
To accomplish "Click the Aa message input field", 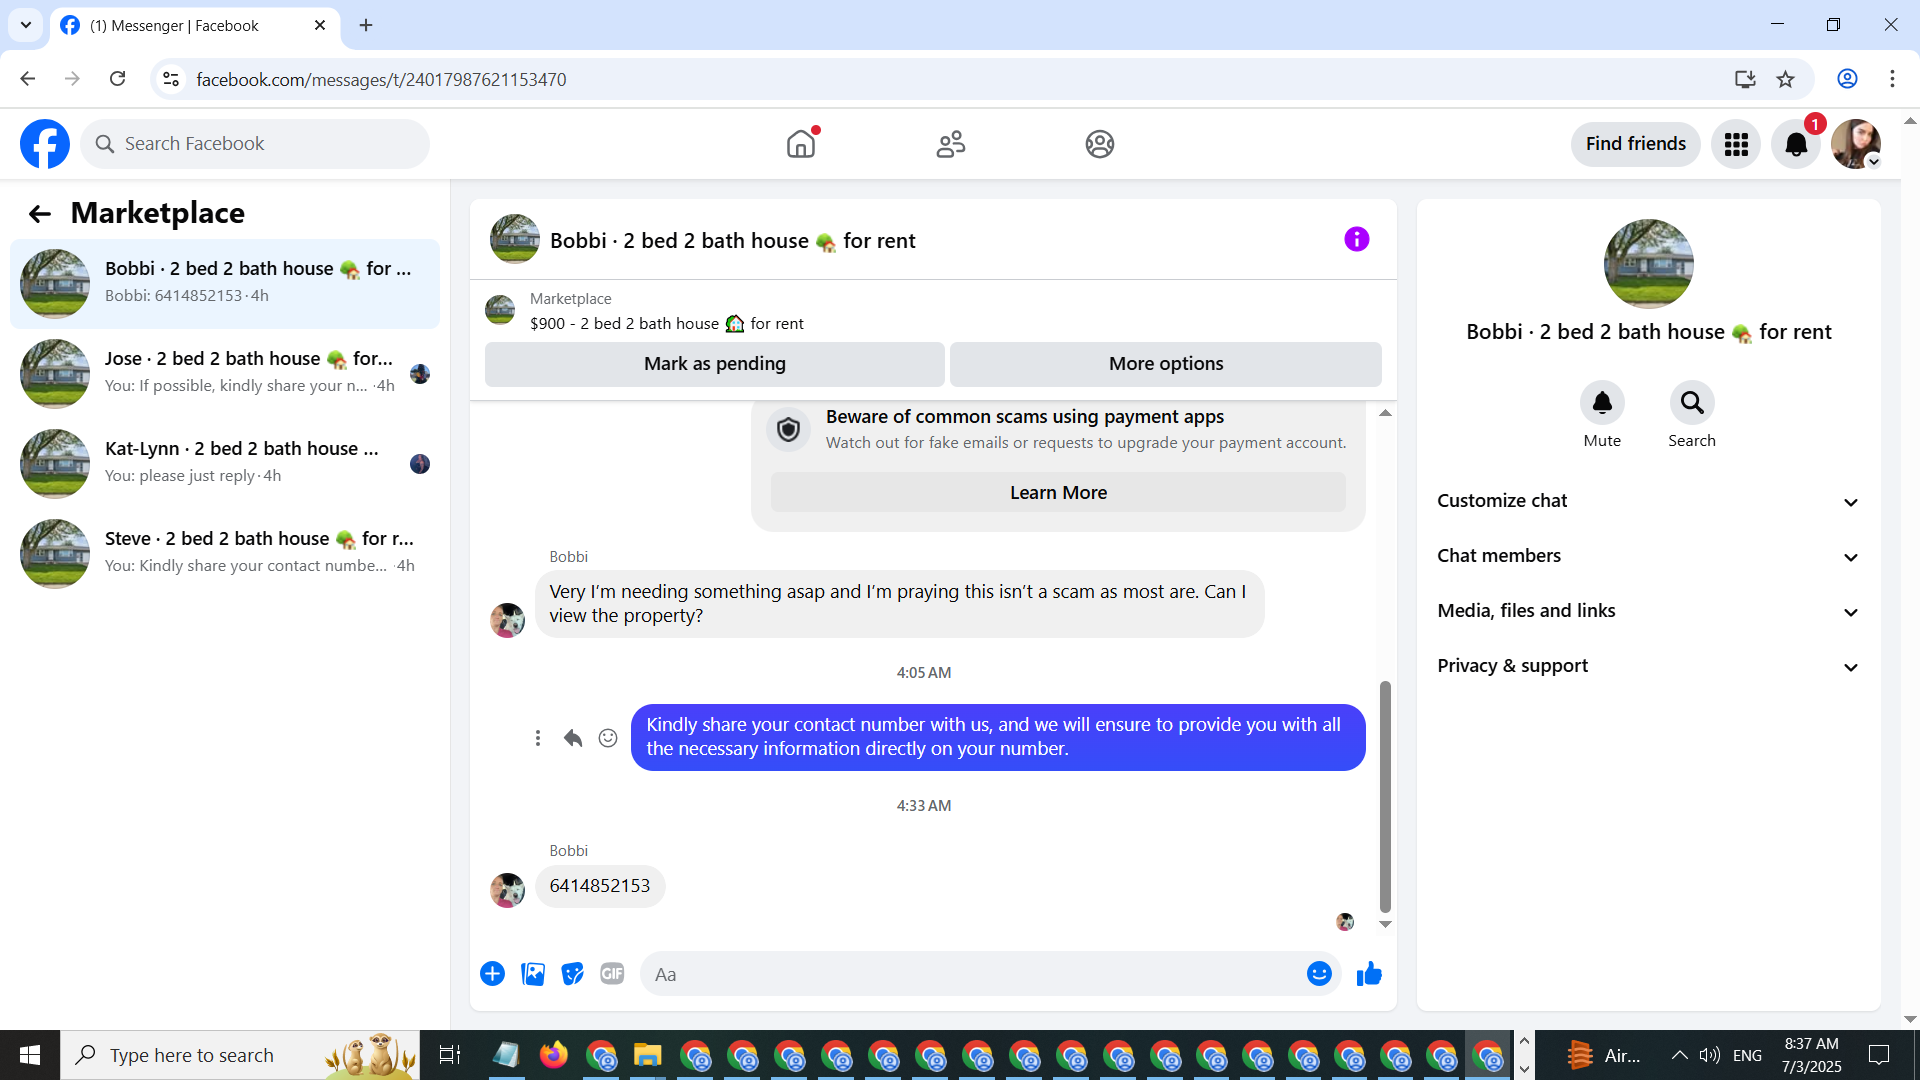I will point(970,974).
